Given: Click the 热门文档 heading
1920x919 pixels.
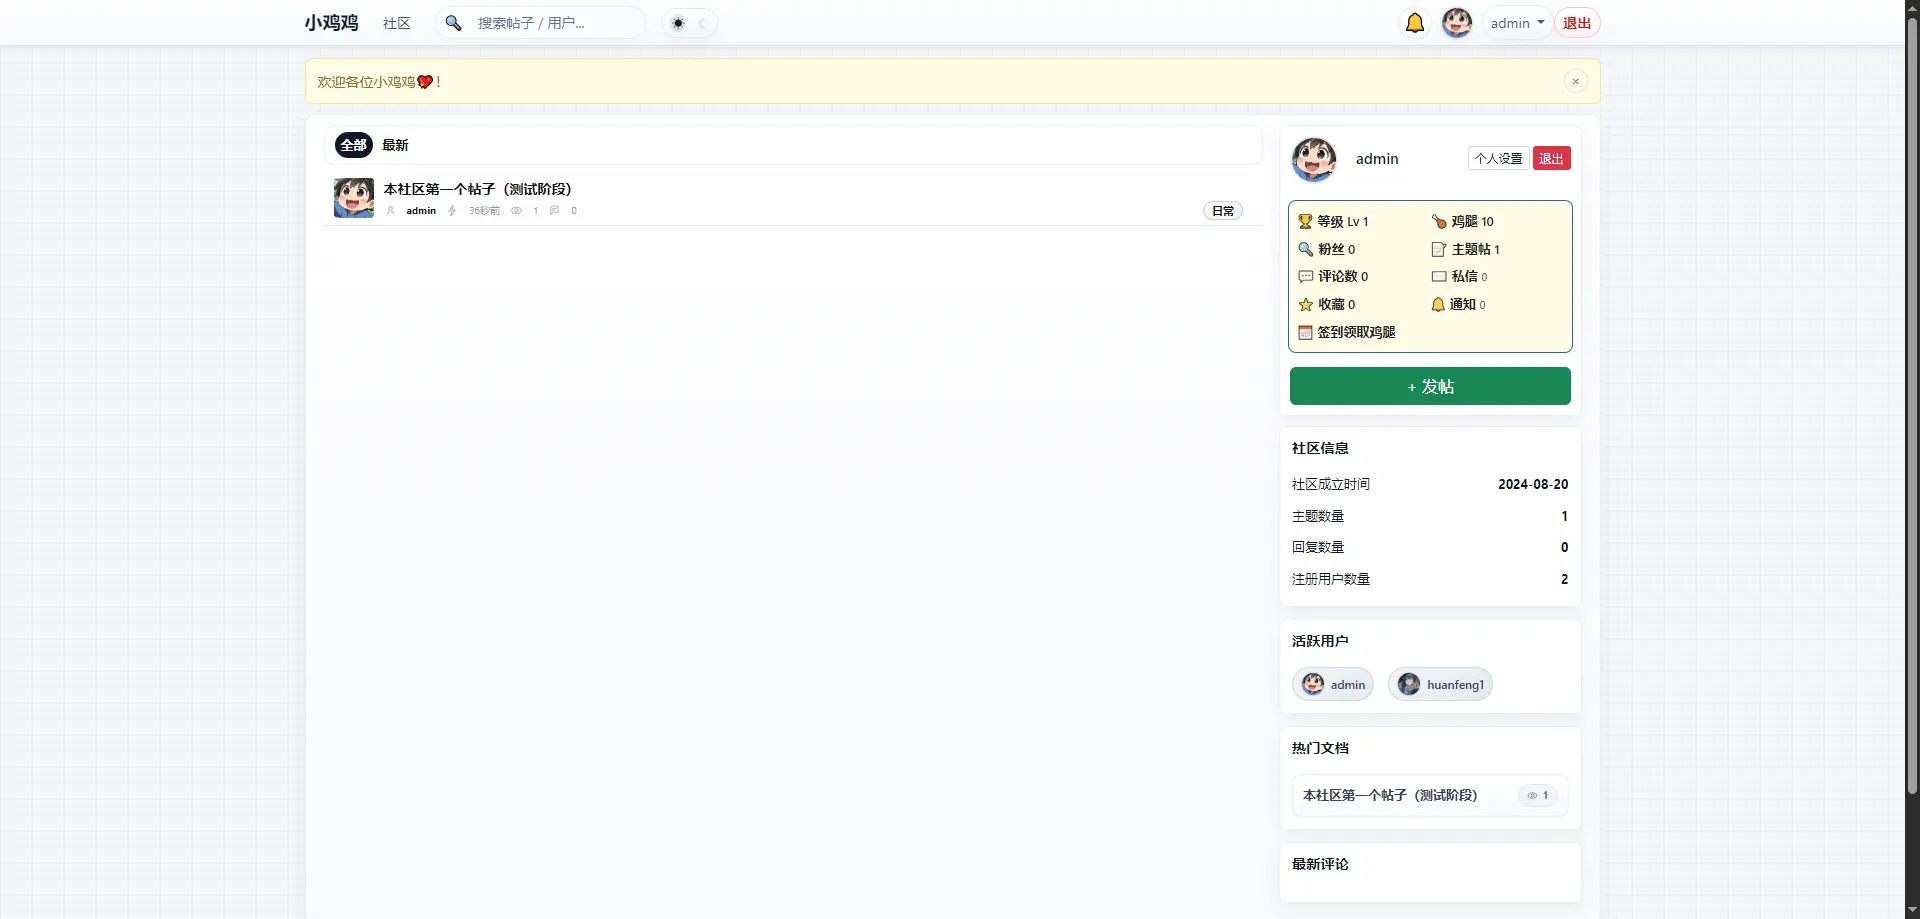Looking at the screenshot, I should [x=1320, y=748].
